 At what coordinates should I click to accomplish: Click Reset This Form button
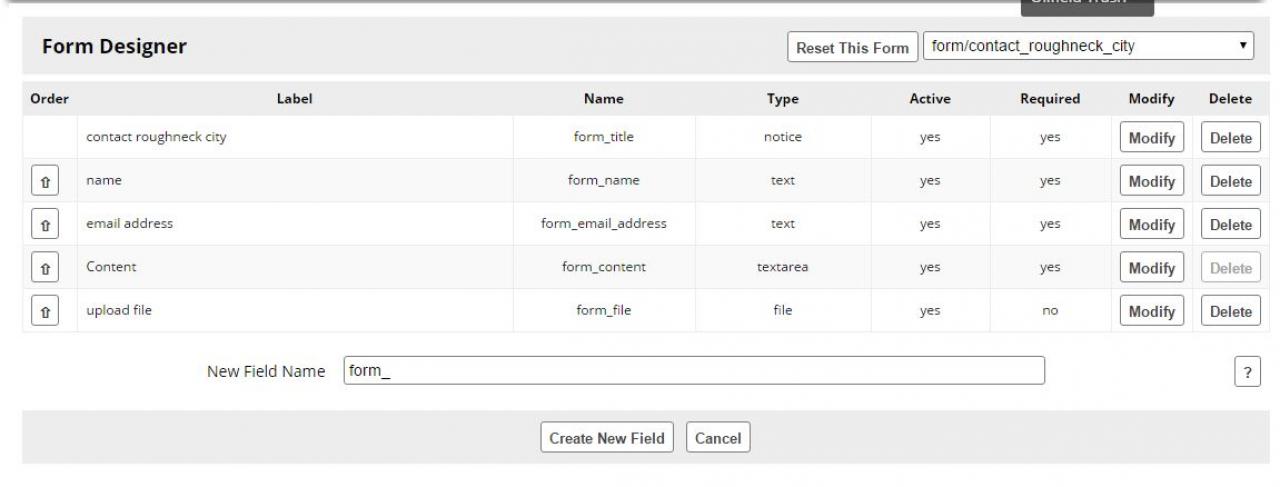pyautogui.click(x=852, y=47)
